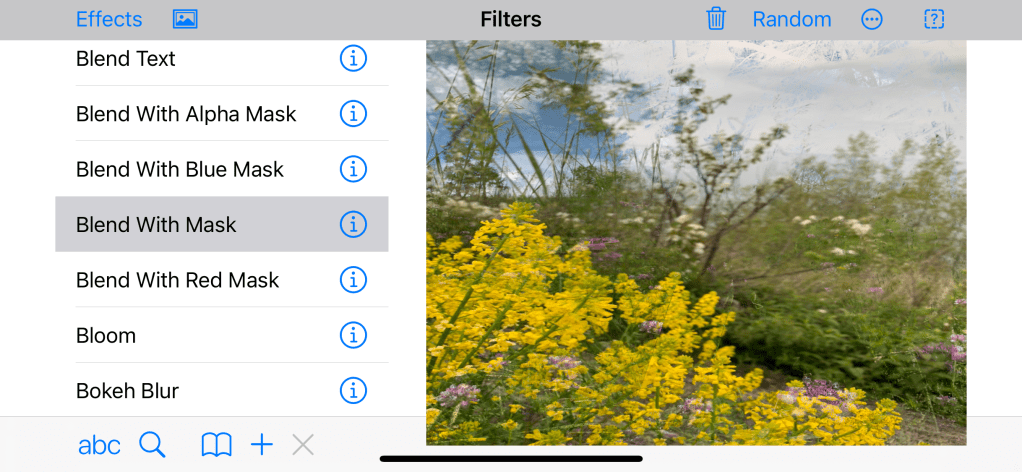Apply a Random filter
Viewport: 1022px width, 472px height.
792,20
